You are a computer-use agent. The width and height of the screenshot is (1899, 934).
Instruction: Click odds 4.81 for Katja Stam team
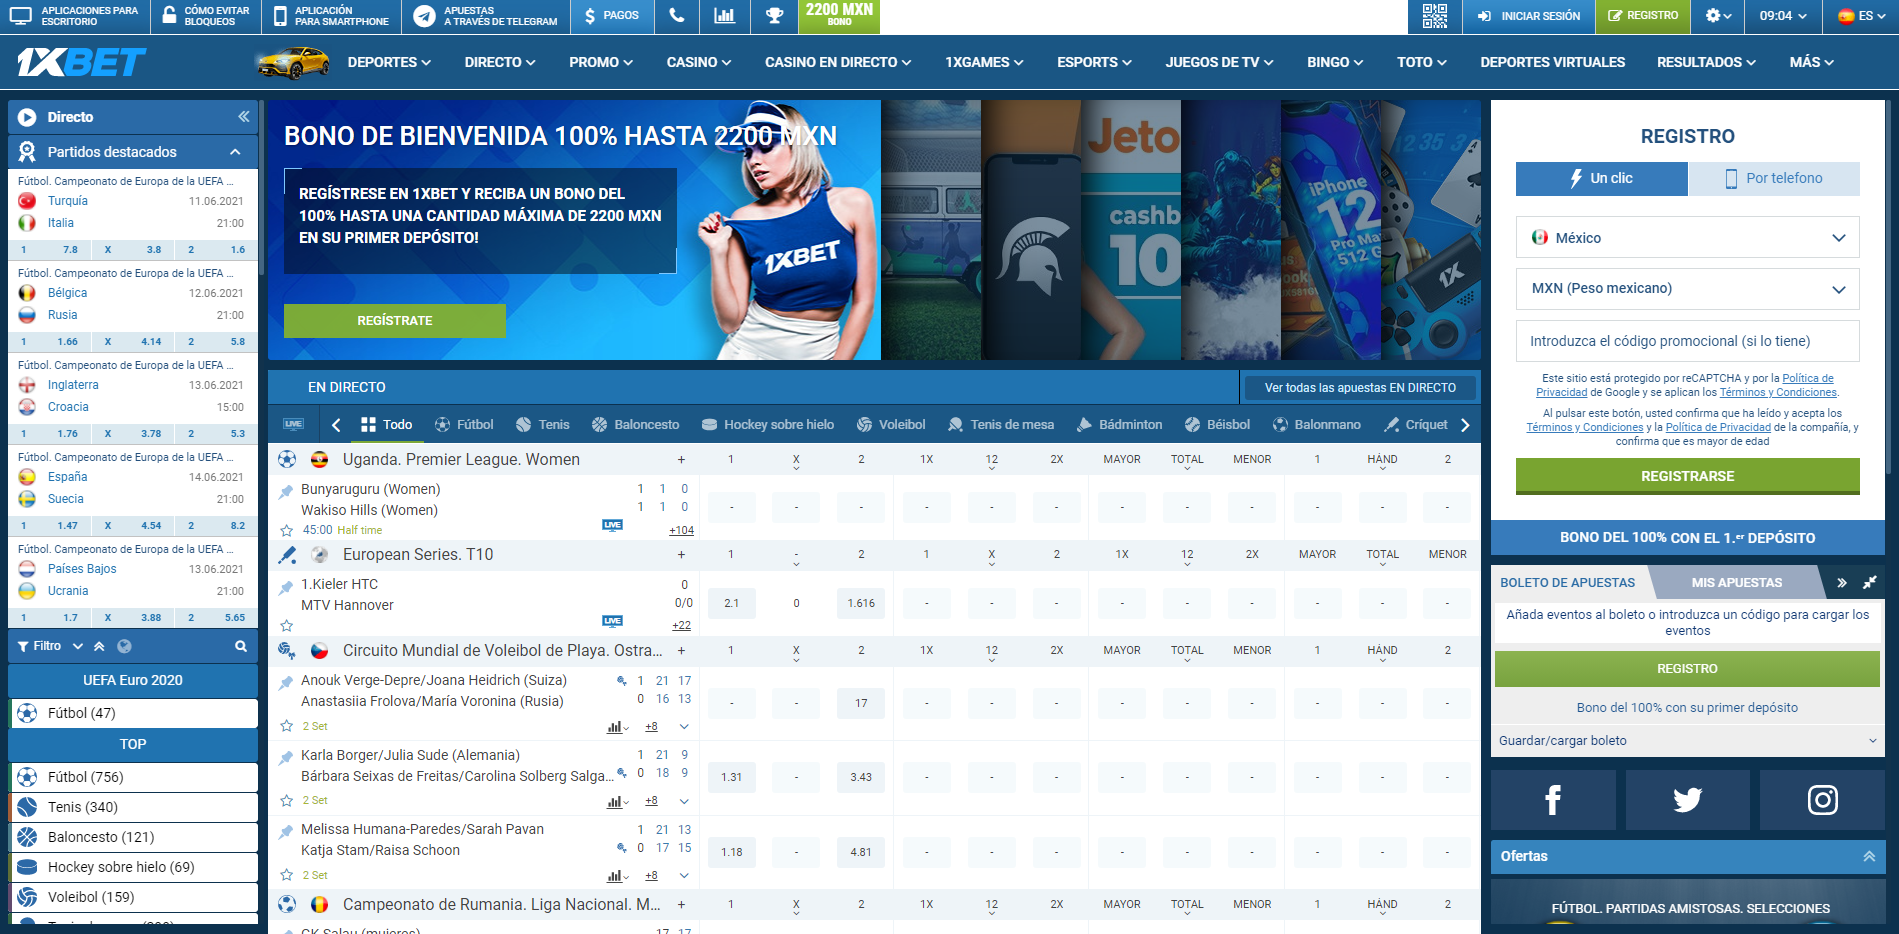coord(861,853)
